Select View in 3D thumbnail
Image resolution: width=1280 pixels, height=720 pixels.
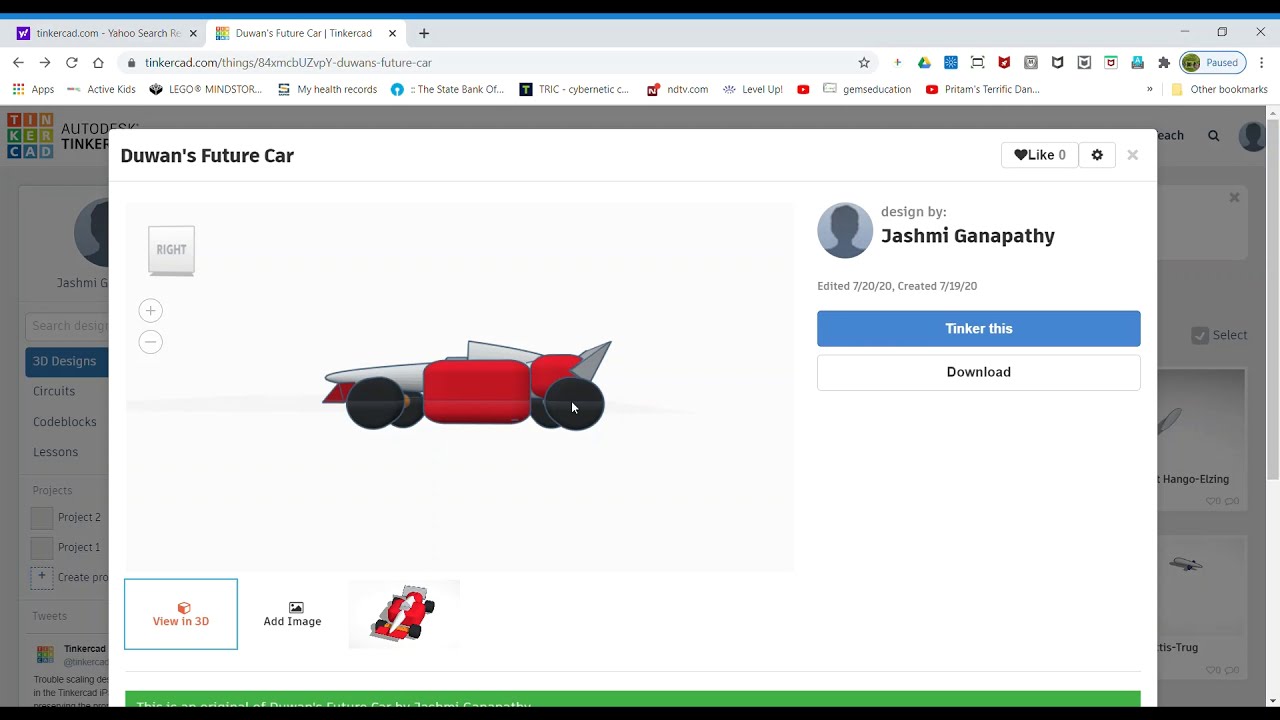(x=181, y=614)
